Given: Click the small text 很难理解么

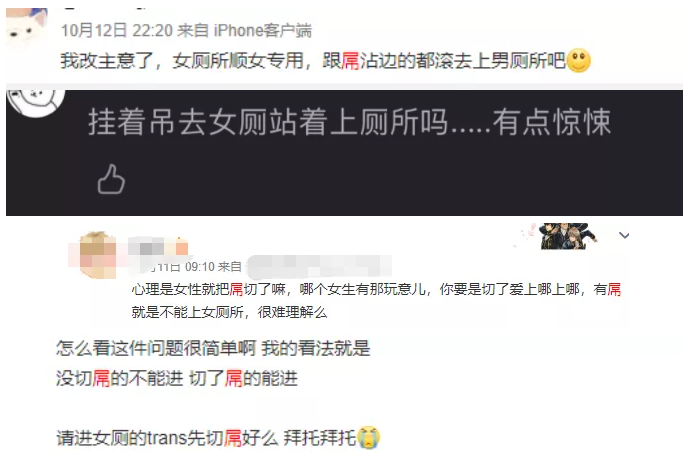Looking at the screenshot, I should pos(293,312).
